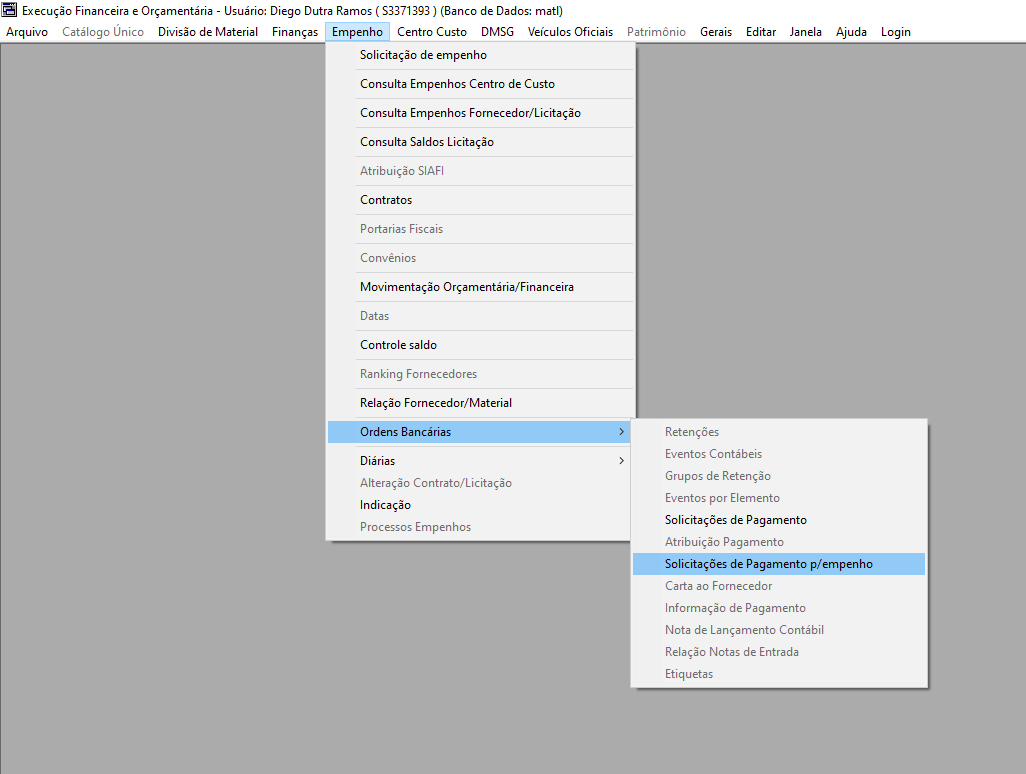Select Consulta Saldos Licitação entry
1026x774 pixels.
(x=427, y=142)
